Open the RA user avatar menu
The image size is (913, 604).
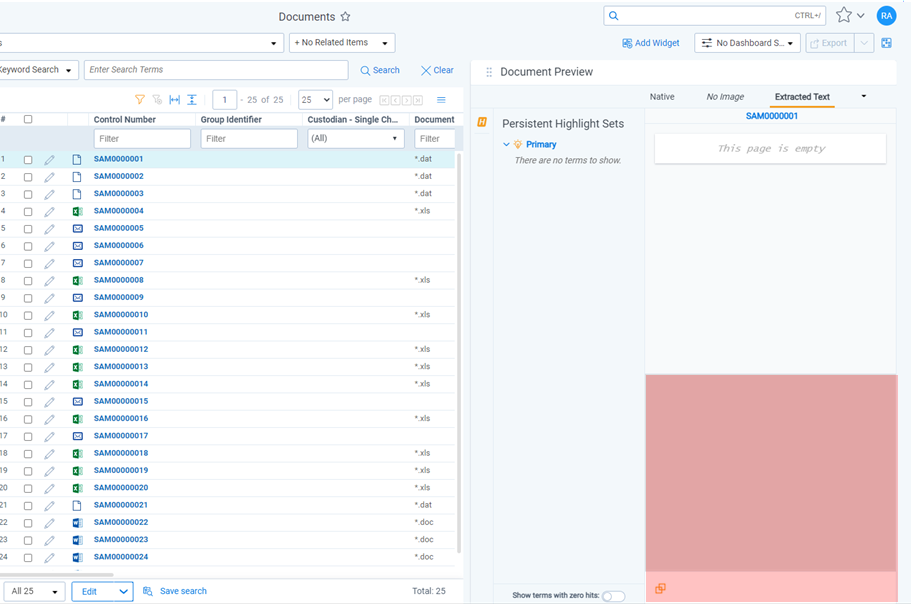coord(886,16)
